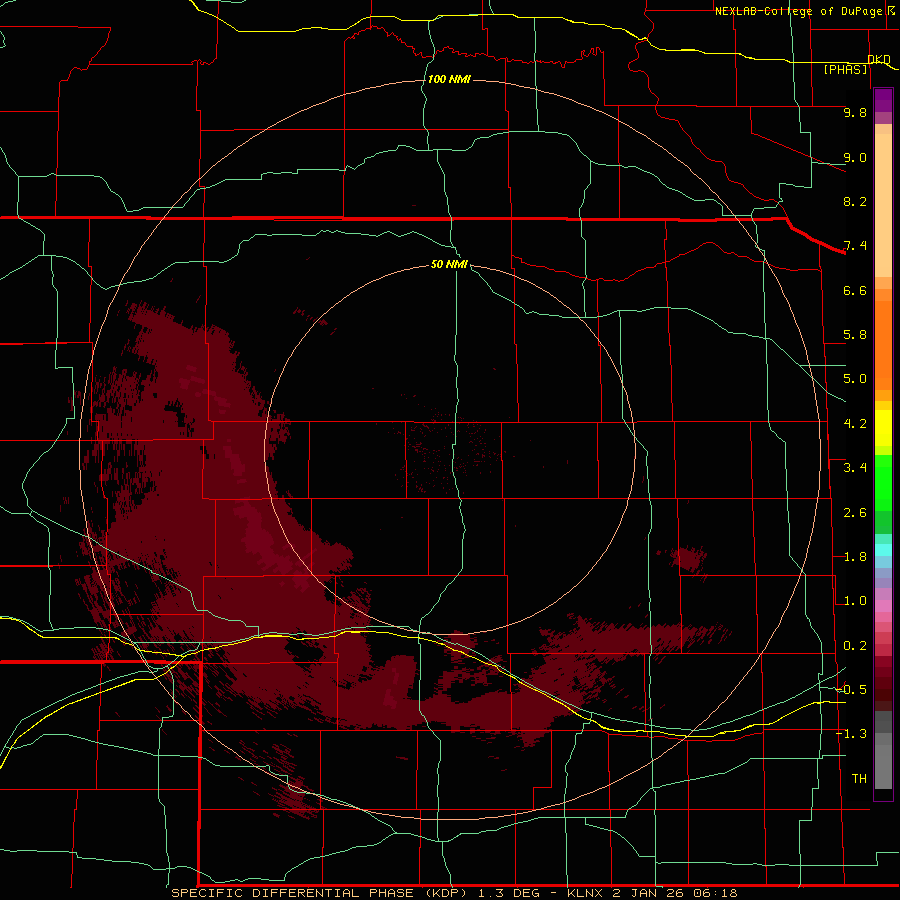Viewport: 900px width, 900px height.
Task: Click the 50 NMI range ring label
Action: point(449,264)
